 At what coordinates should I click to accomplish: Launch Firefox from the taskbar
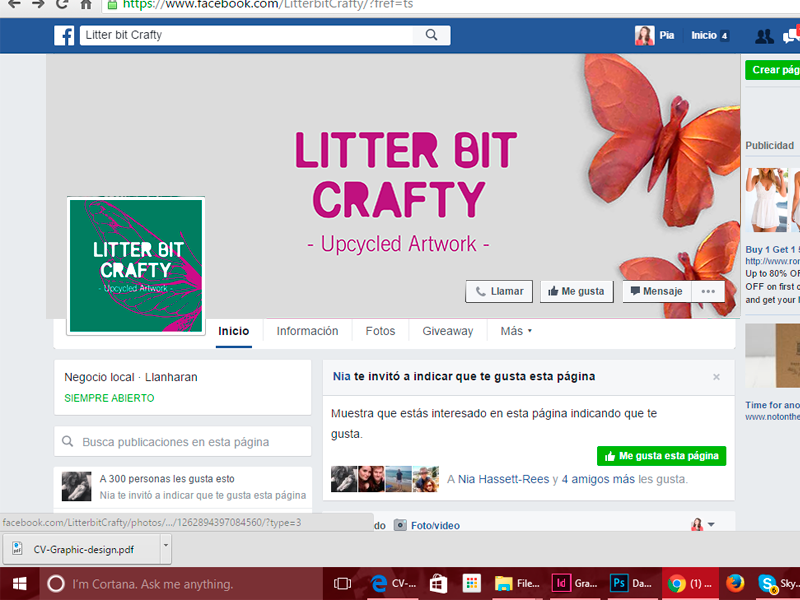click(735, 583)
